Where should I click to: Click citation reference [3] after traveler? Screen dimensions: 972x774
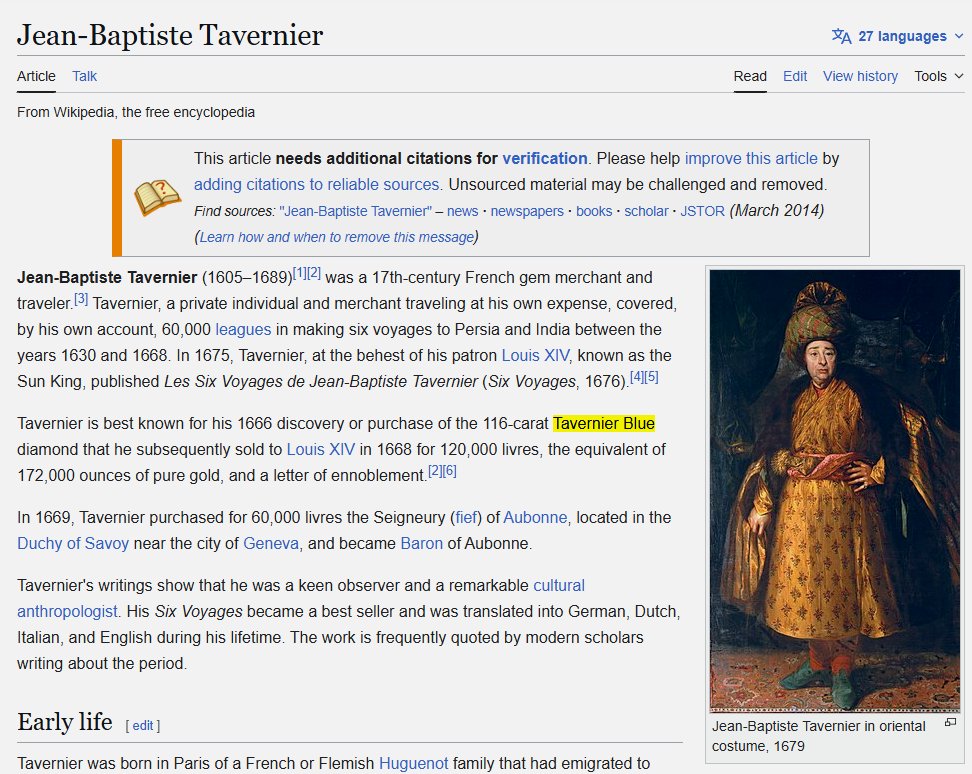pos(81,299)
